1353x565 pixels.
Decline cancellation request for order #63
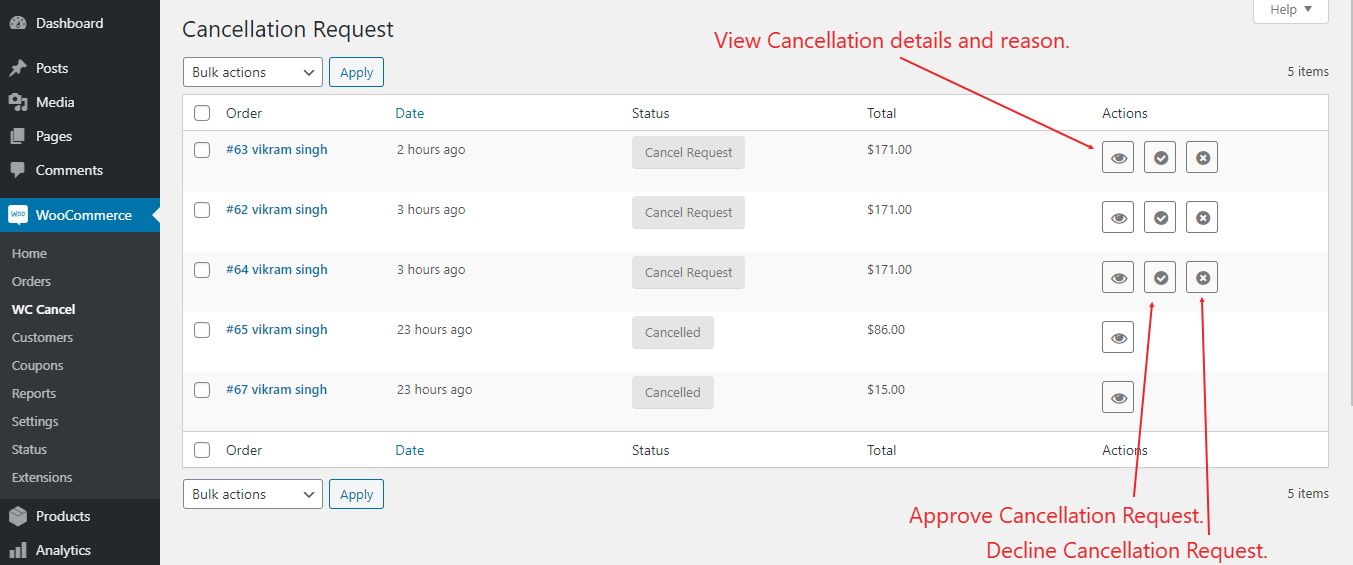[x=1202, y=157]
